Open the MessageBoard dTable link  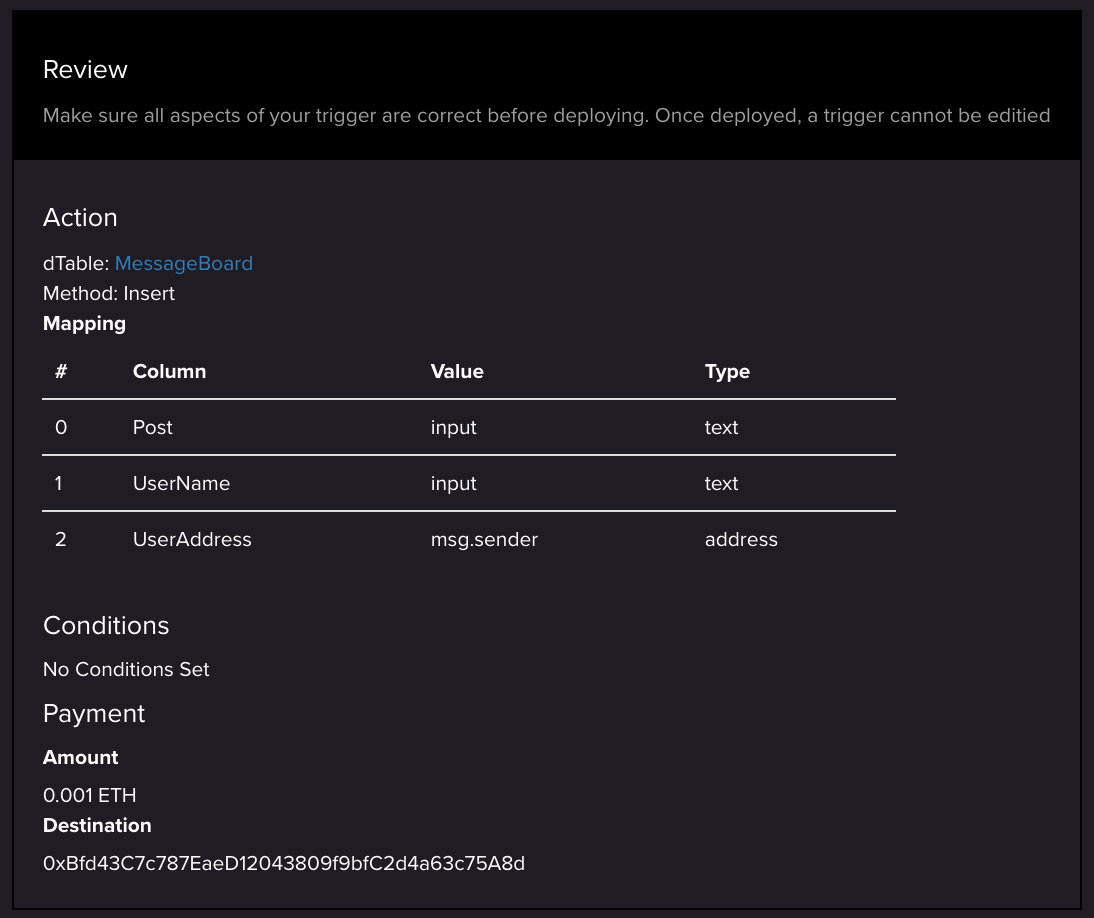[x=183, y=264]
